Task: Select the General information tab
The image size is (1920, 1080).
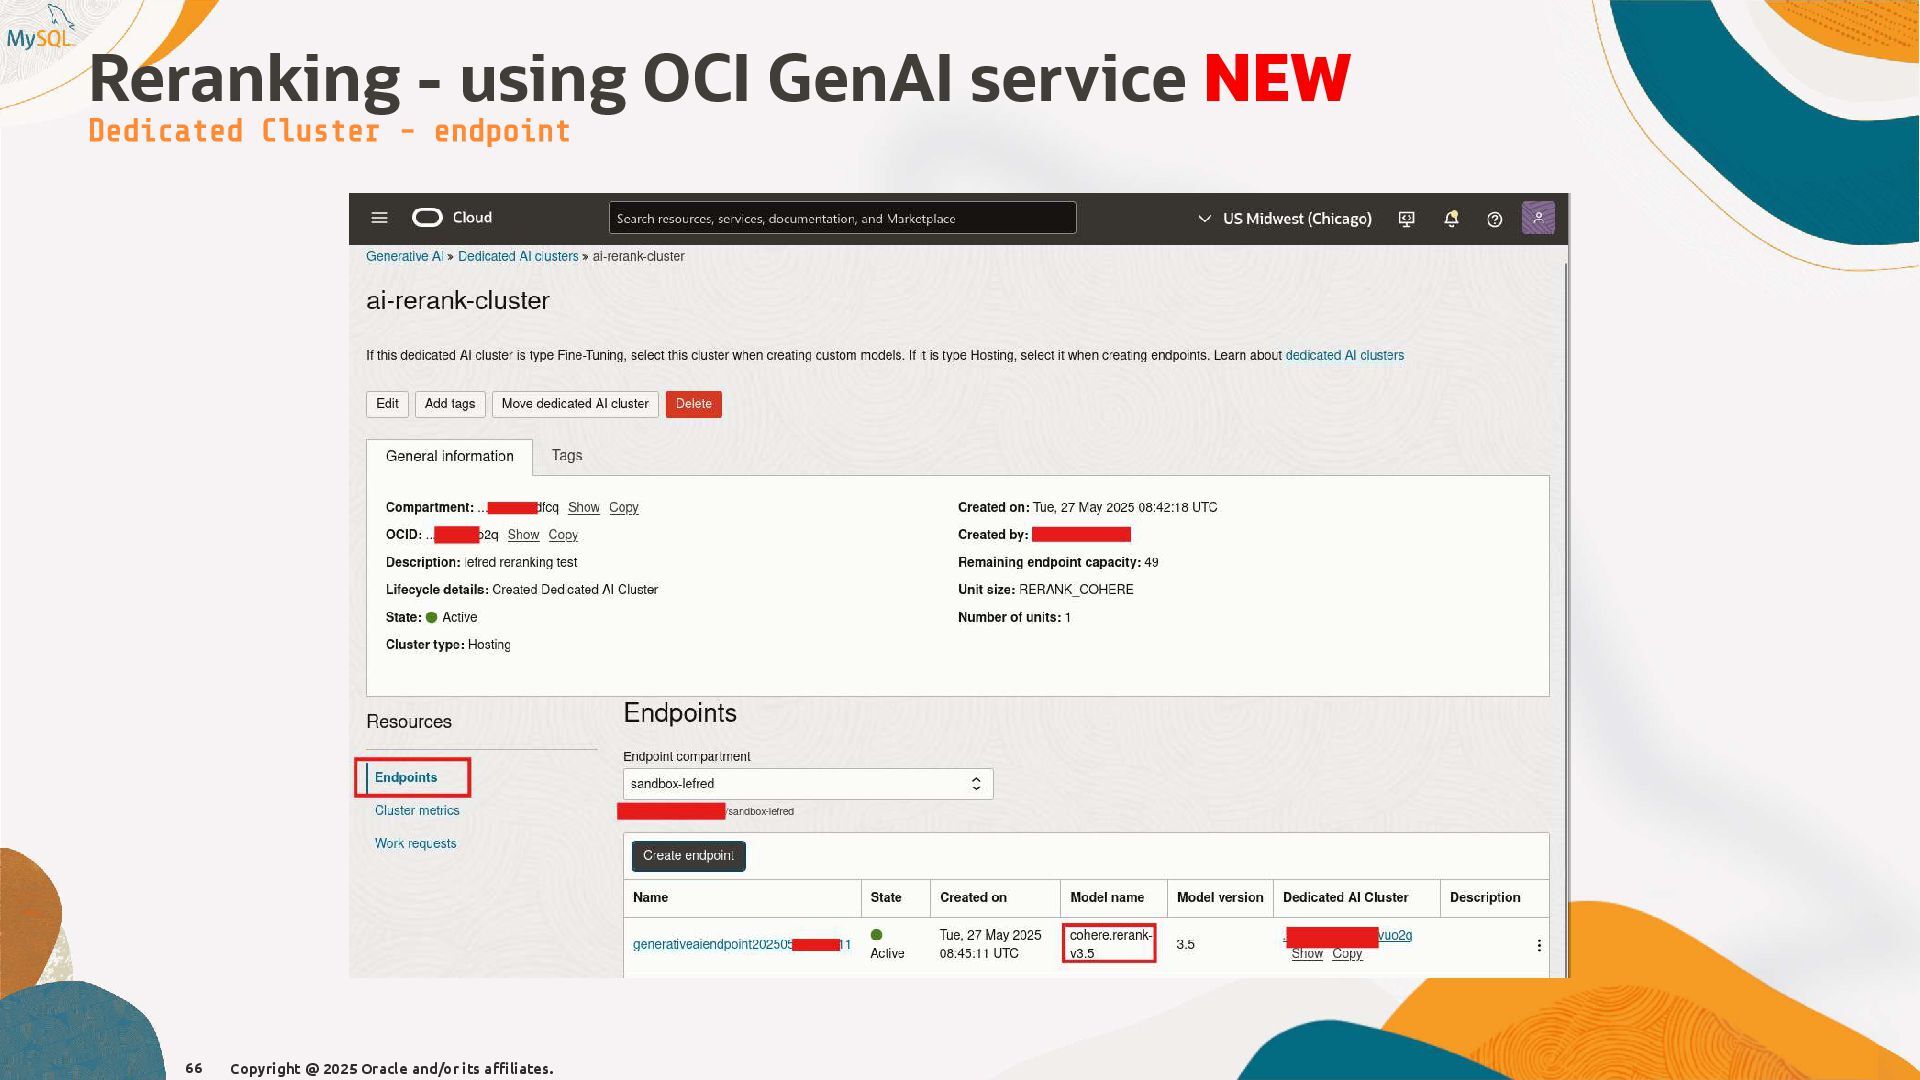Action: pos(449,456)
